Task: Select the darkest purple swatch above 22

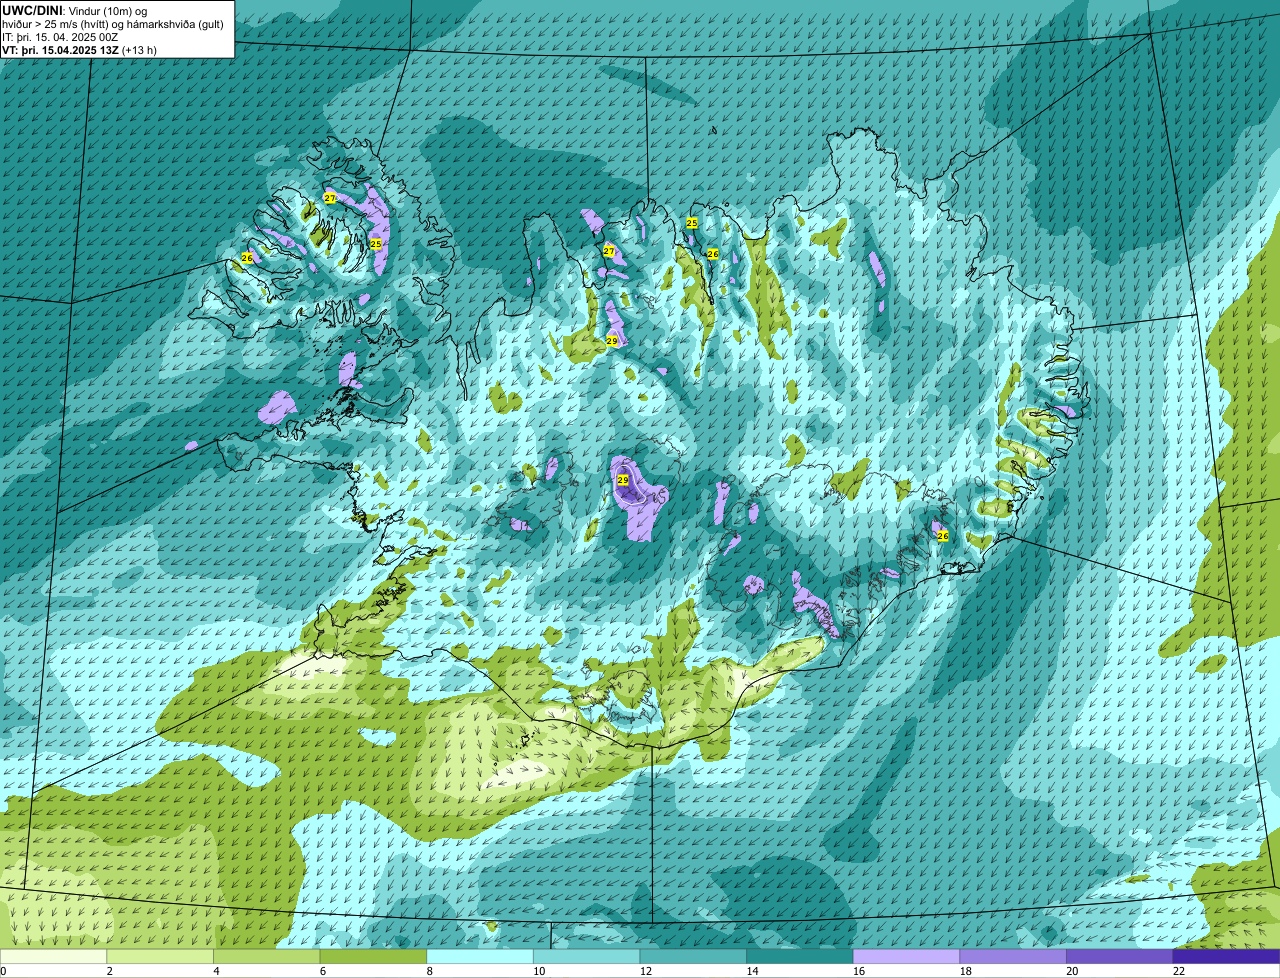Action: click(1226, 957)
